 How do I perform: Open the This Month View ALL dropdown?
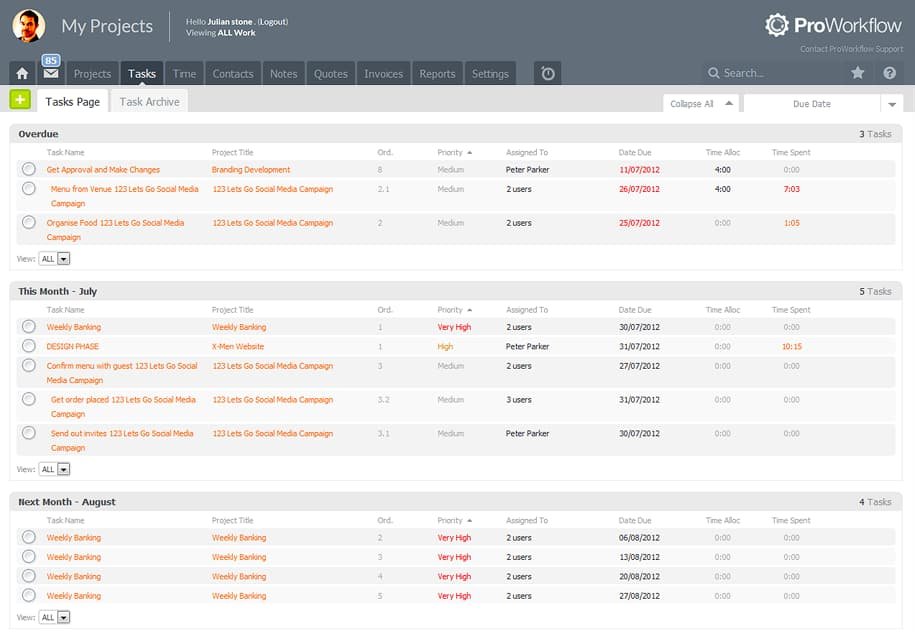[x=54, y=469]
